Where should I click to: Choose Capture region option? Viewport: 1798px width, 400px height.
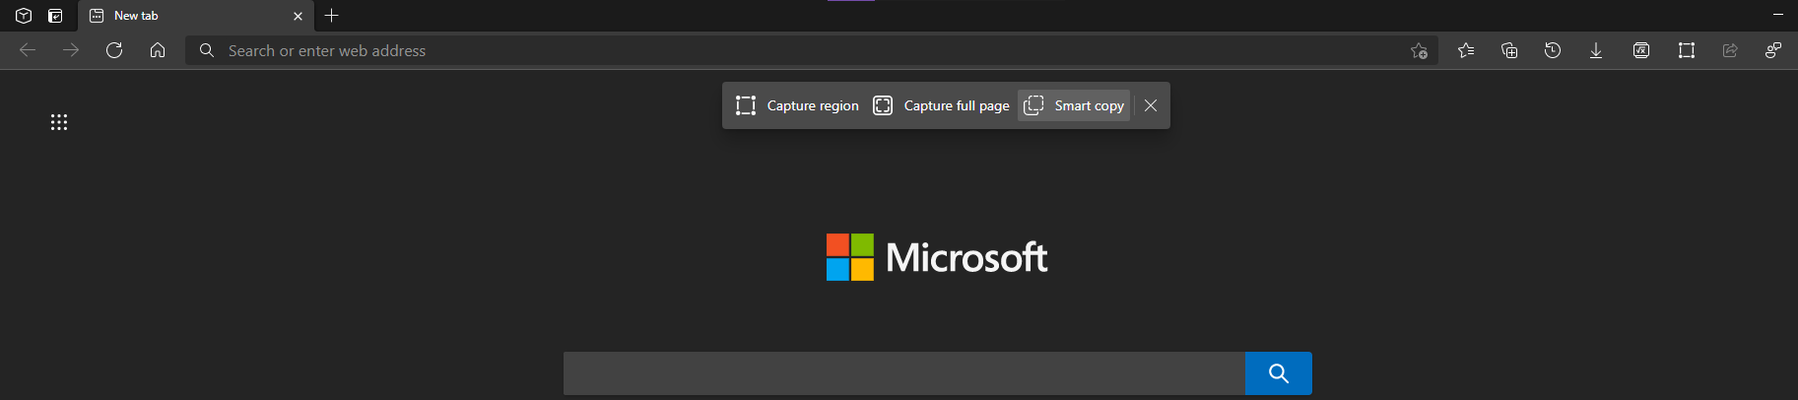click(797, 105)
